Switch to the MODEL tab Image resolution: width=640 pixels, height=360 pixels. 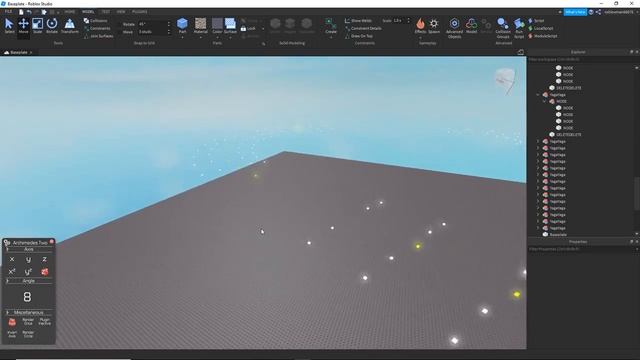pyautogui.click(x=88, y=12)
